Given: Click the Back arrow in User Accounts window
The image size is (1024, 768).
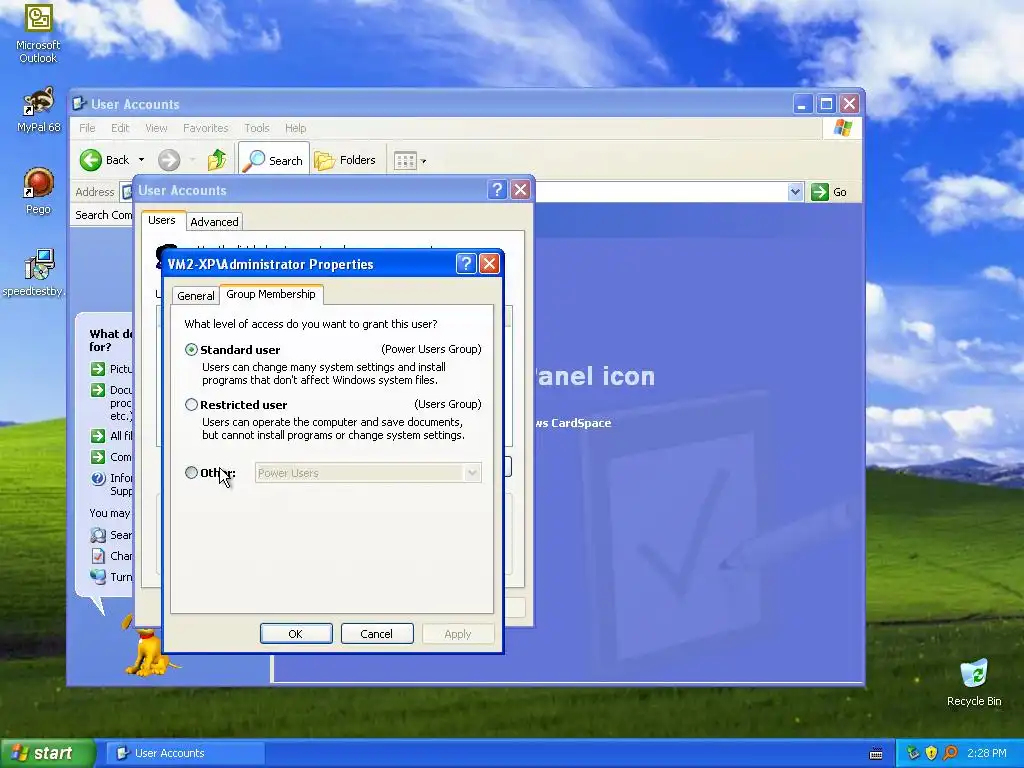Looking at the screenshot, I should (x=91, y=160).
